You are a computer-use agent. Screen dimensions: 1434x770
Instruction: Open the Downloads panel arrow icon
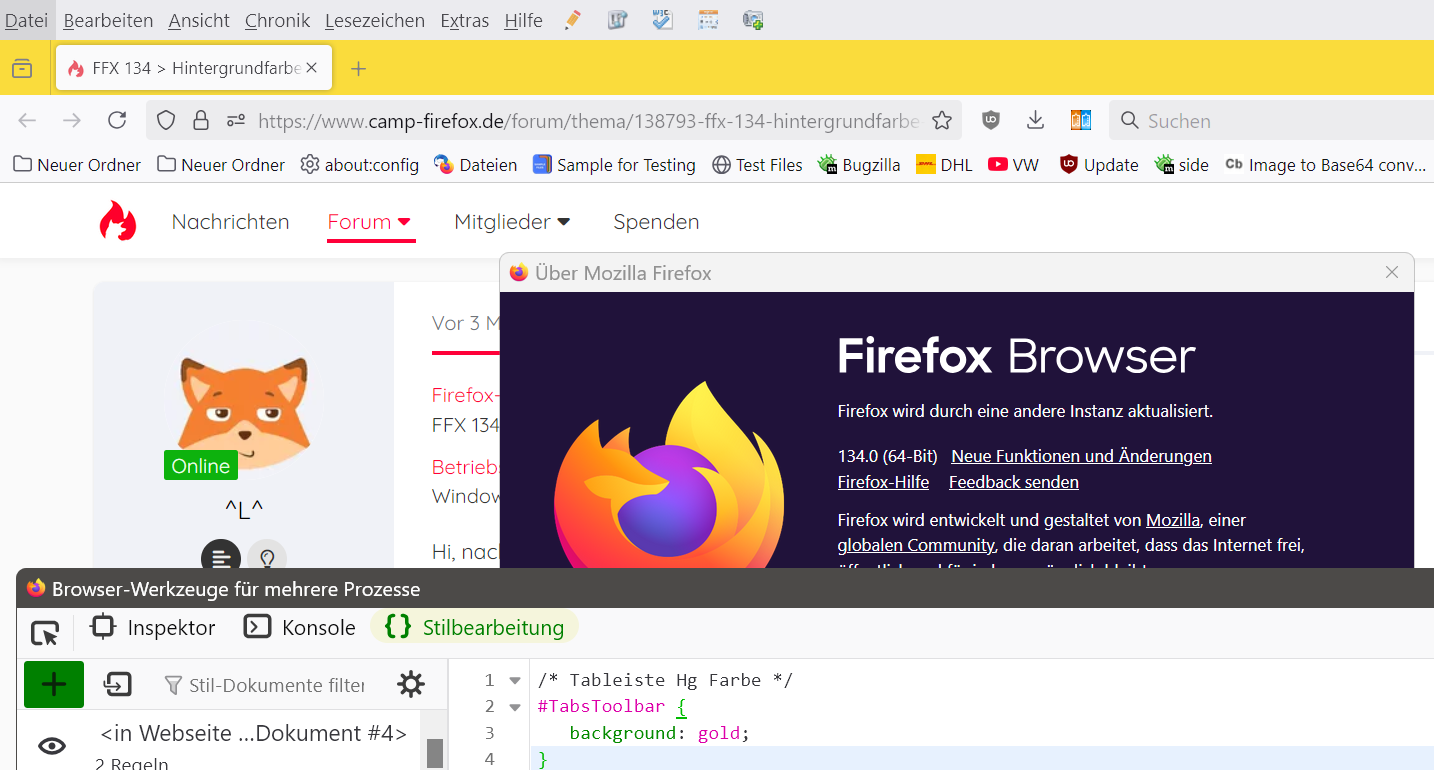[1036, 121]
